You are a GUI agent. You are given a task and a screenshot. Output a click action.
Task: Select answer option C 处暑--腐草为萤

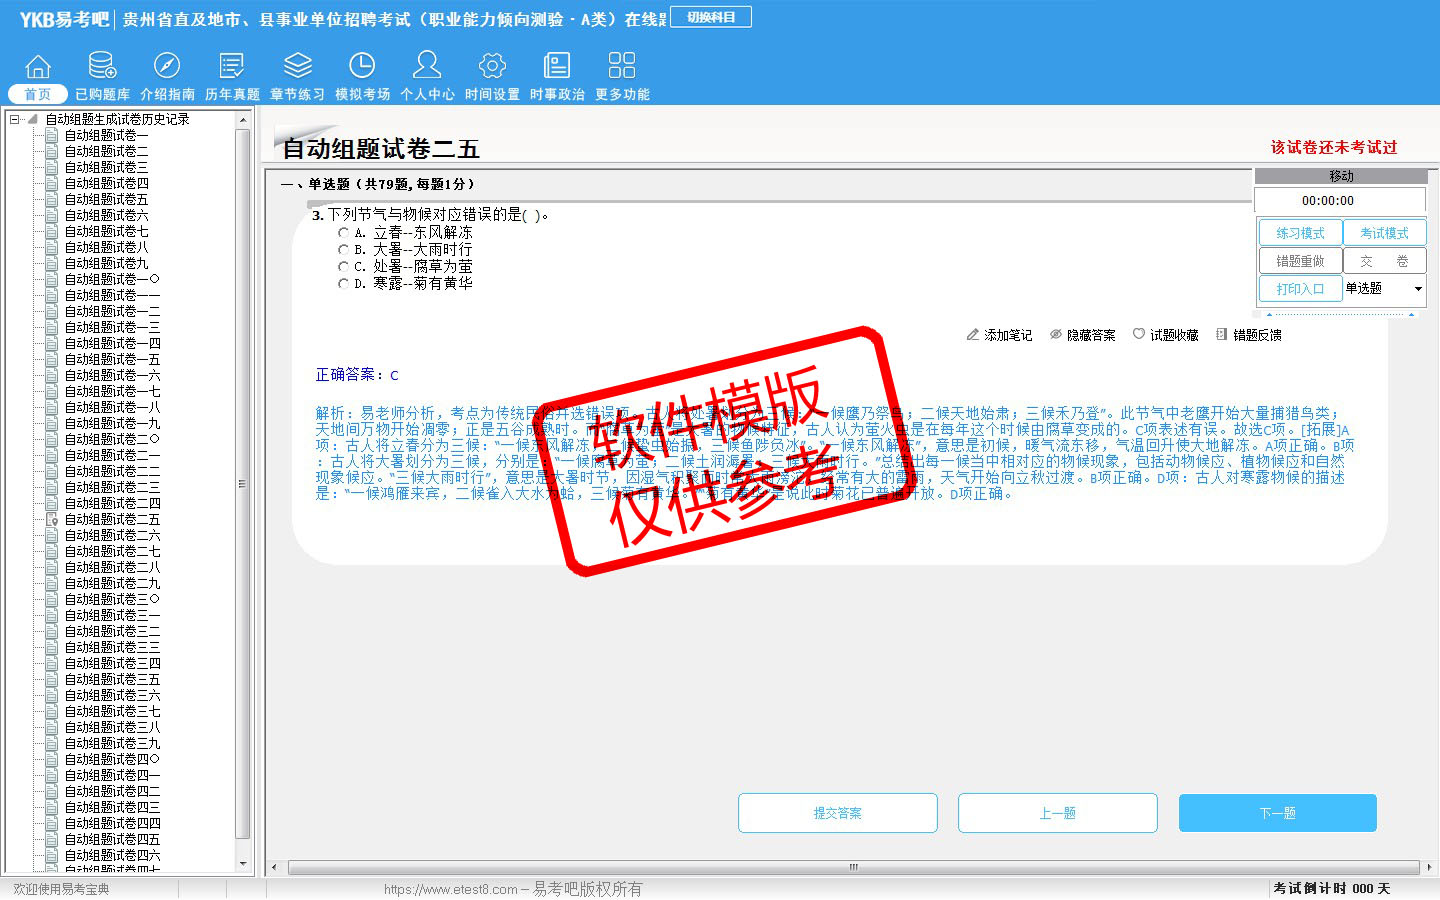pos(344,267)
